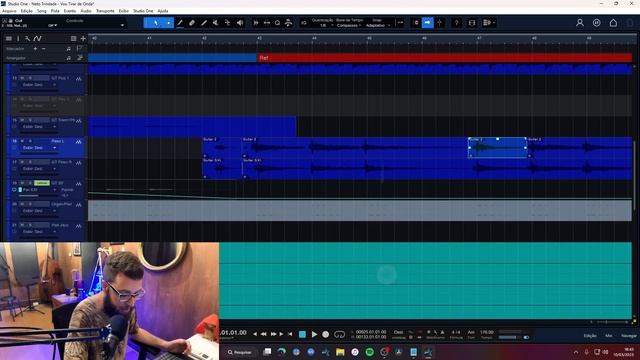Screen dimensions: 640x360
Task: Select the Bend tool
Action: 227,23
